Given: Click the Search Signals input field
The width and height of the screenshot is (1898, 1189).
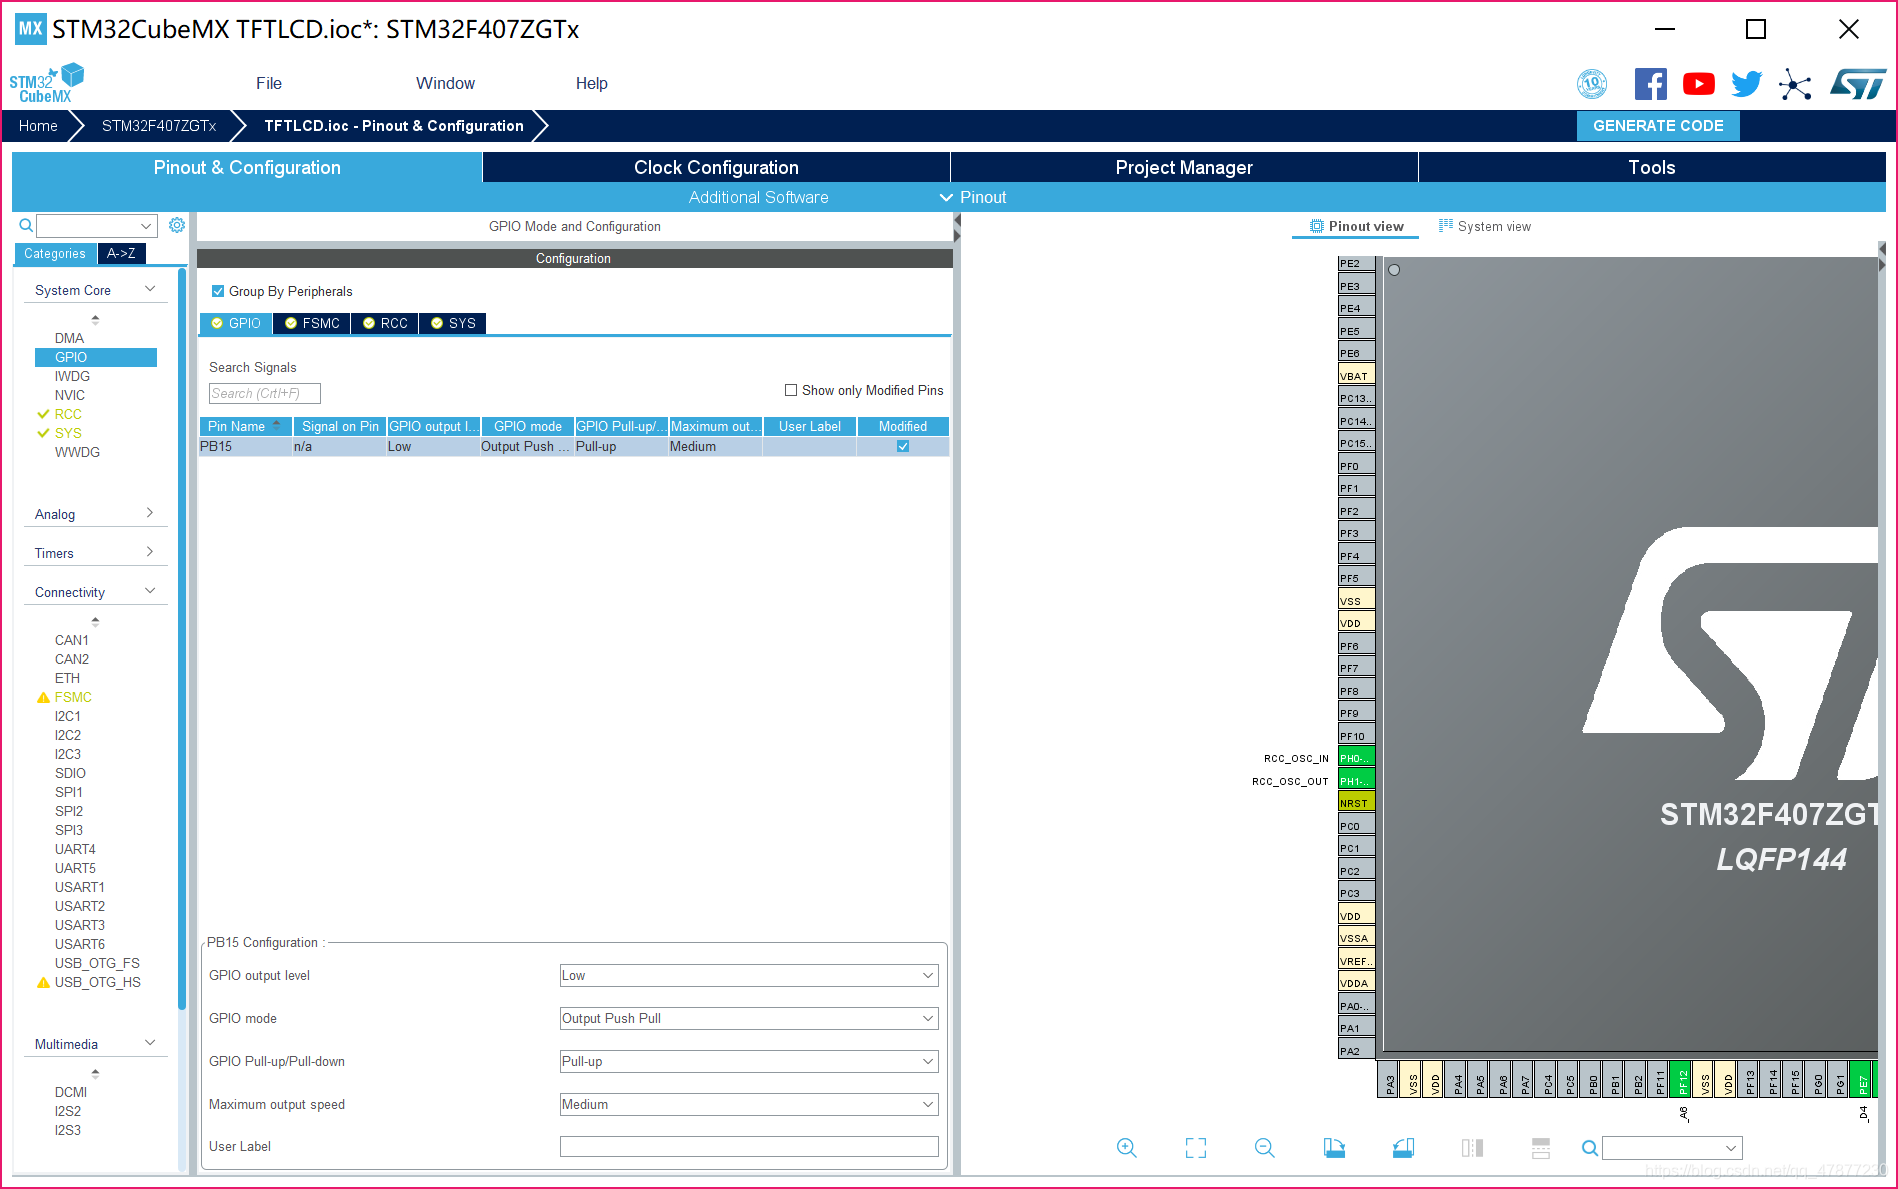Looking at the screenshot, I should [265, 393].
